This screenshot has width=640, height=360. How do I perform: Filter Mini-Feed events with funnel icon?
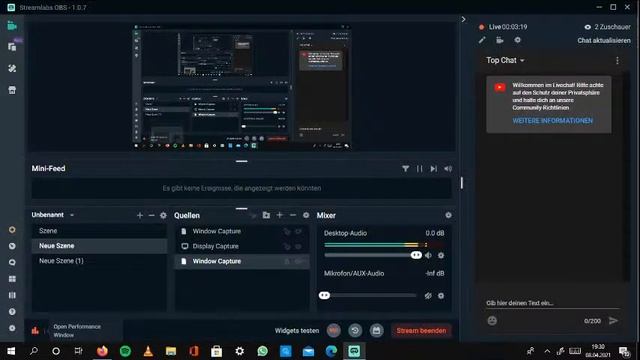(405, 169)
